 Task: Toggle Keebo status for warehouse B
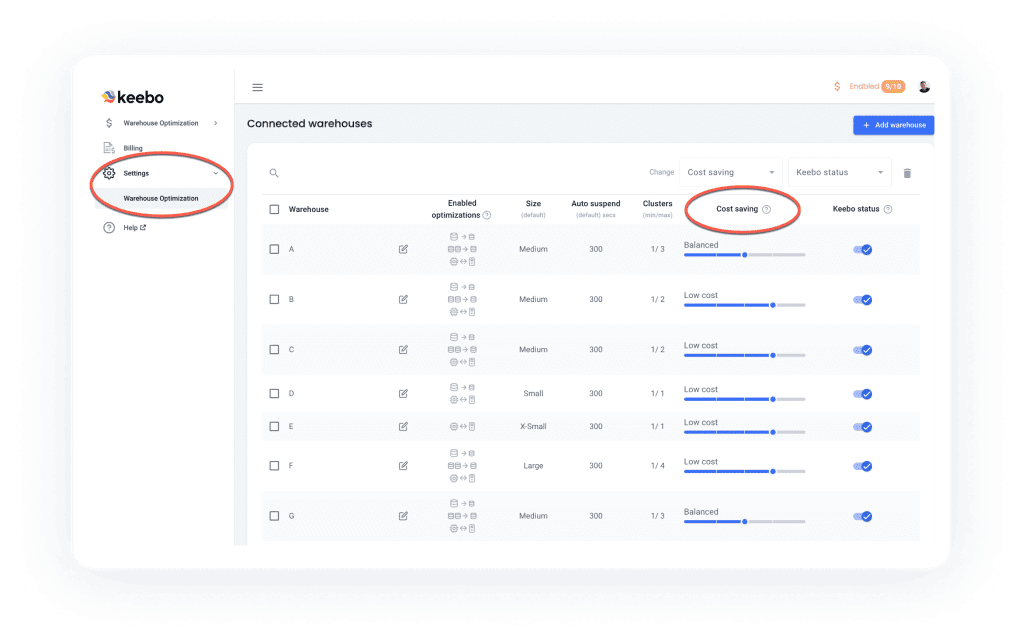[862, 300]
